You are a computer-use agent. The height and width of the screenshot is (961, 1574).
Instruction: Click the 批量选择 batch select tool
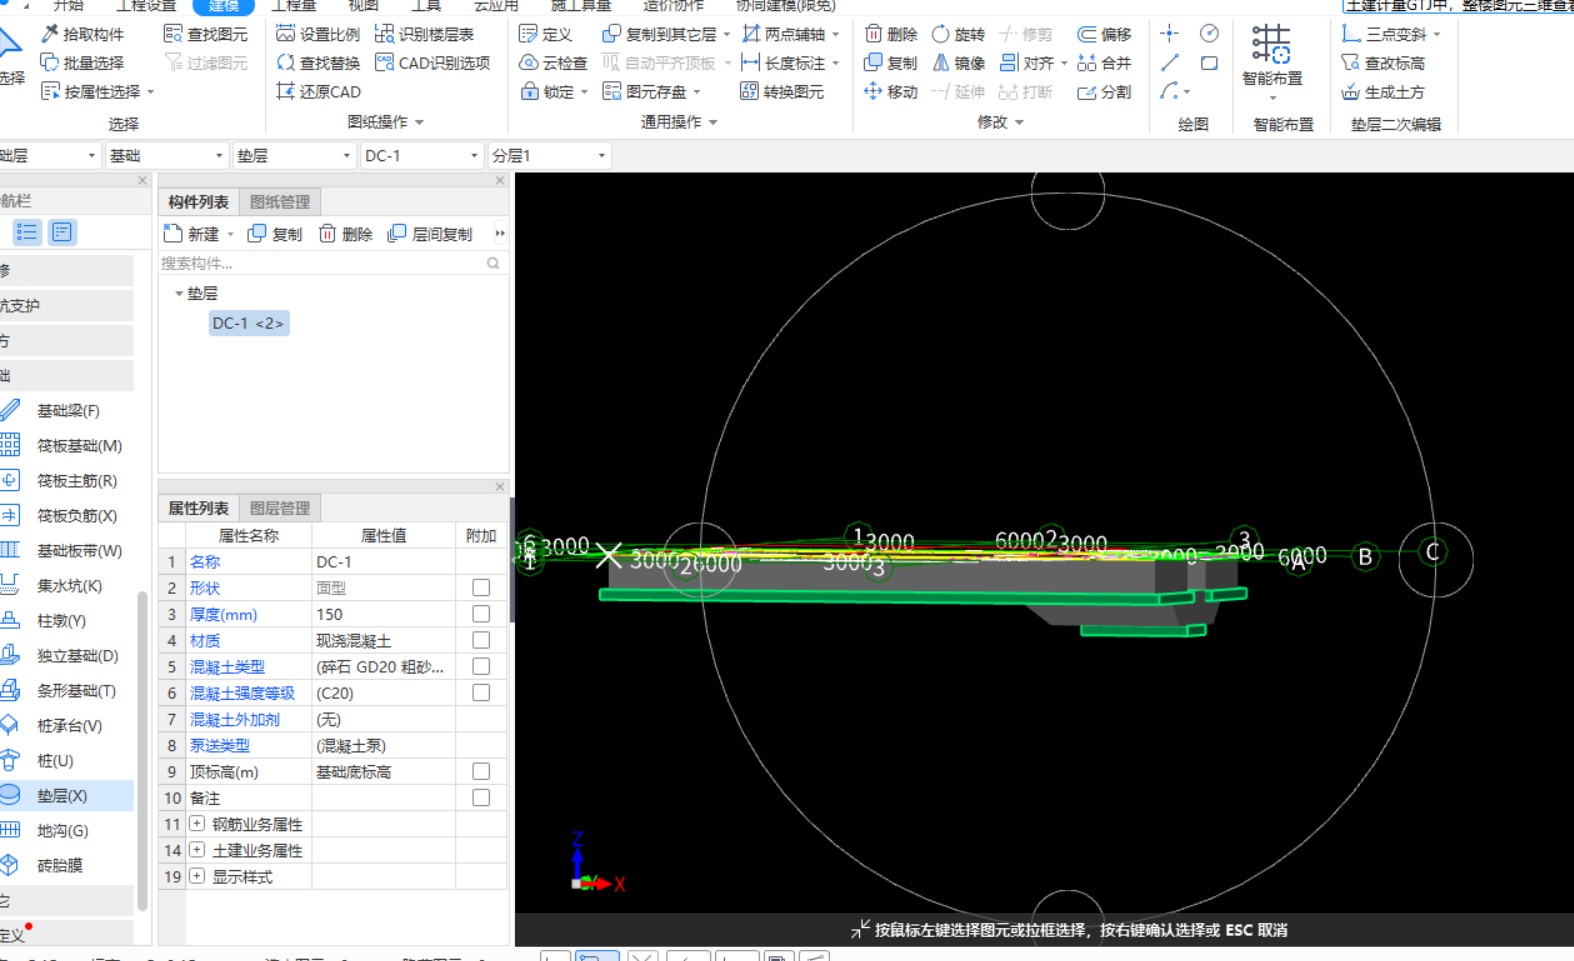point(82,63)
